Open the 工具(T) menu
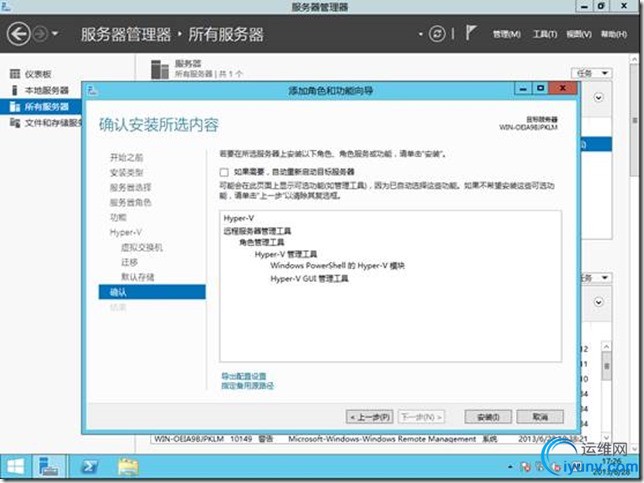 (x=545, y=34)
